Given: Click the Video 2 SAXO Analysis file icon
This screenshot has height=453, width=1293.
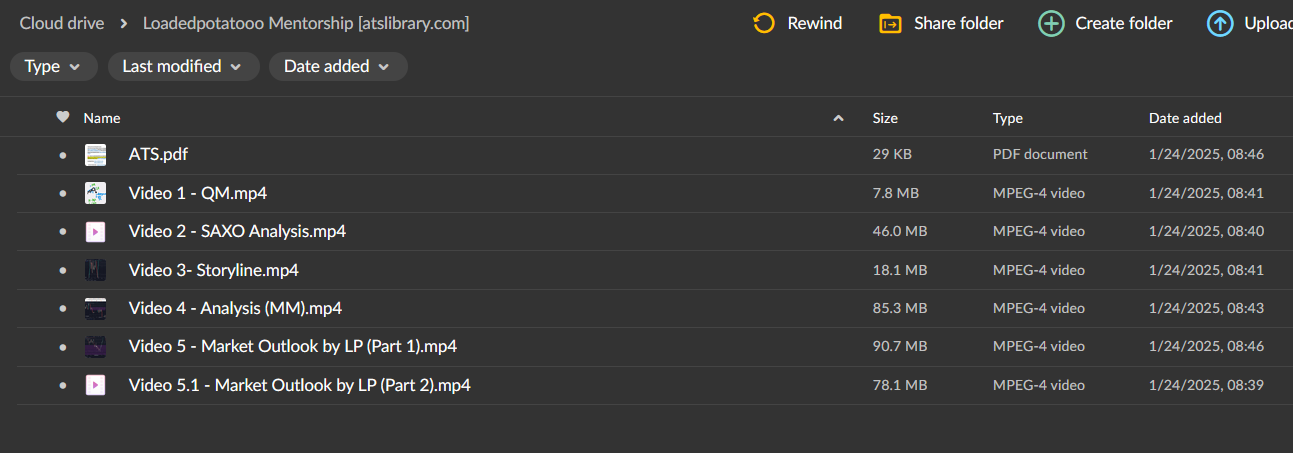Looking at the screenshot, I should coord(96,232).
